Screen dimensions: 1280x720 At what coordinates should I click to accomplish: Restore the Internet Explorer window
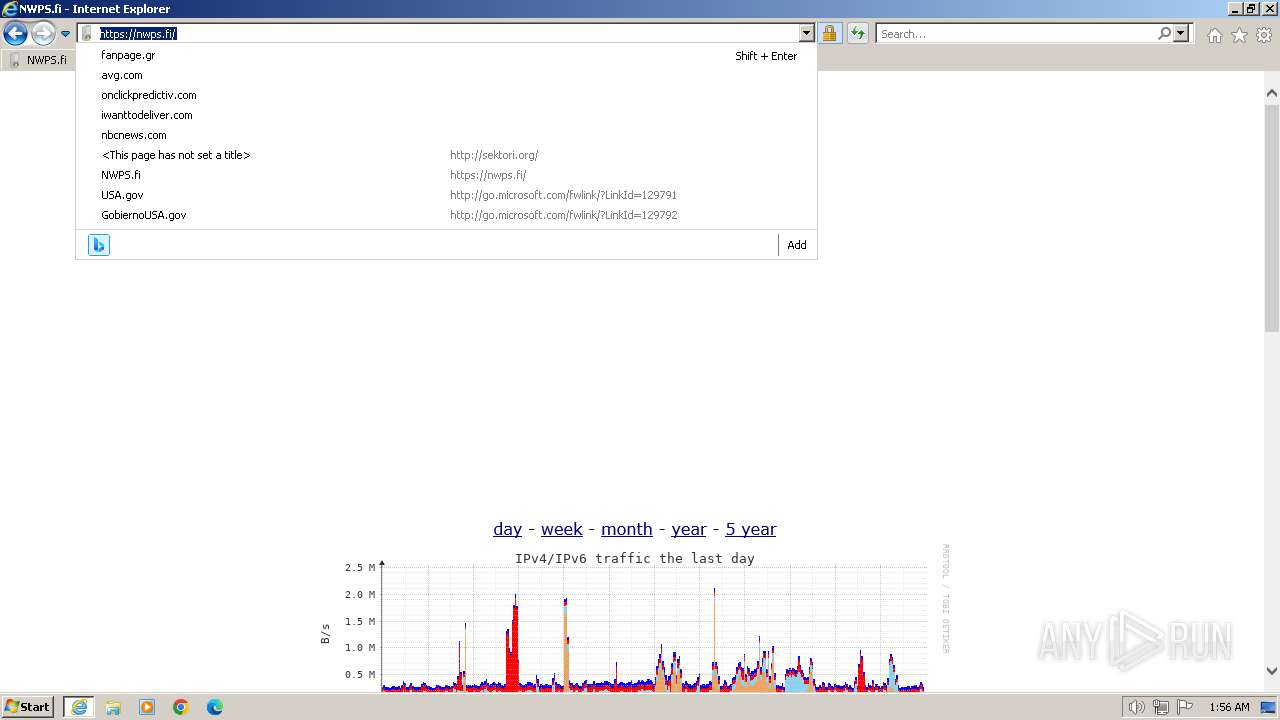coord(1251,8)
